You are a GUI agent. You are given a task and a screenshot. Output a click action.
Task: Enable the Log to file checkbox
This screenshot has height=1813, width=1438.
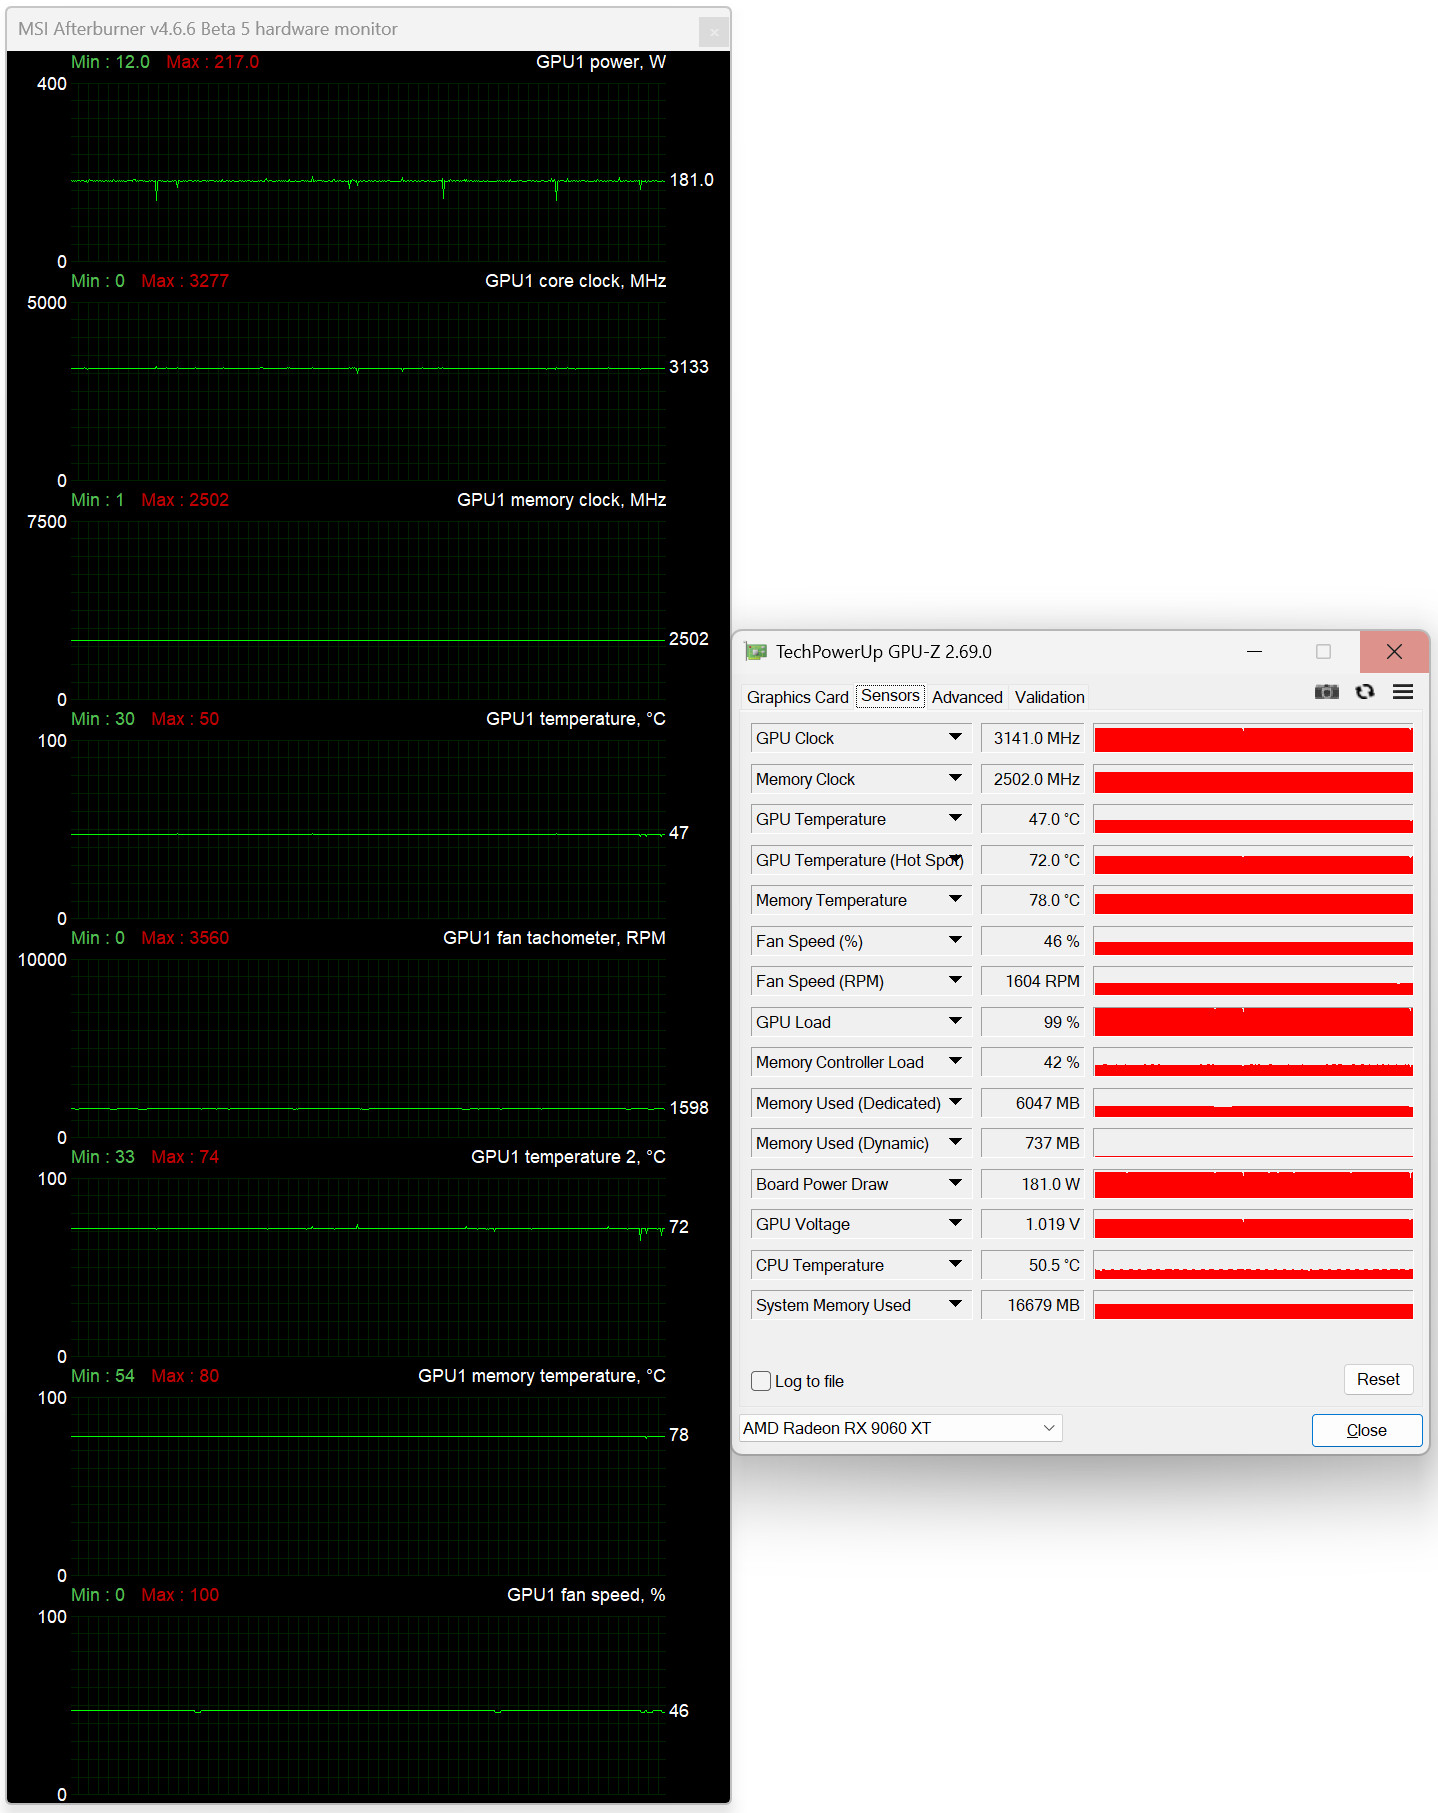coord(761,1381)
